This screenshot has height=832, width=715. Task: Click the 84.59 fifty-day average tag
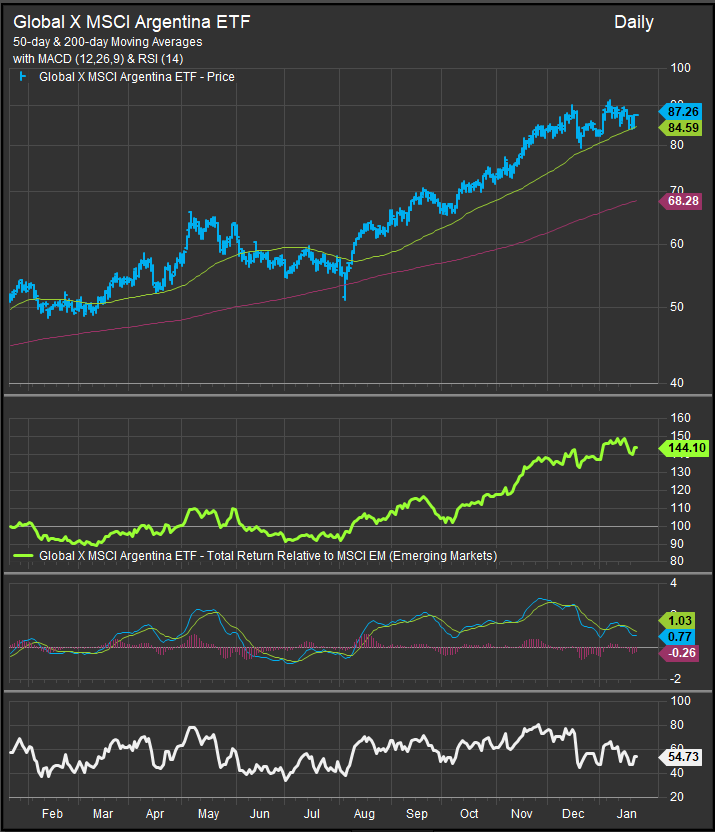pos(681,128)
